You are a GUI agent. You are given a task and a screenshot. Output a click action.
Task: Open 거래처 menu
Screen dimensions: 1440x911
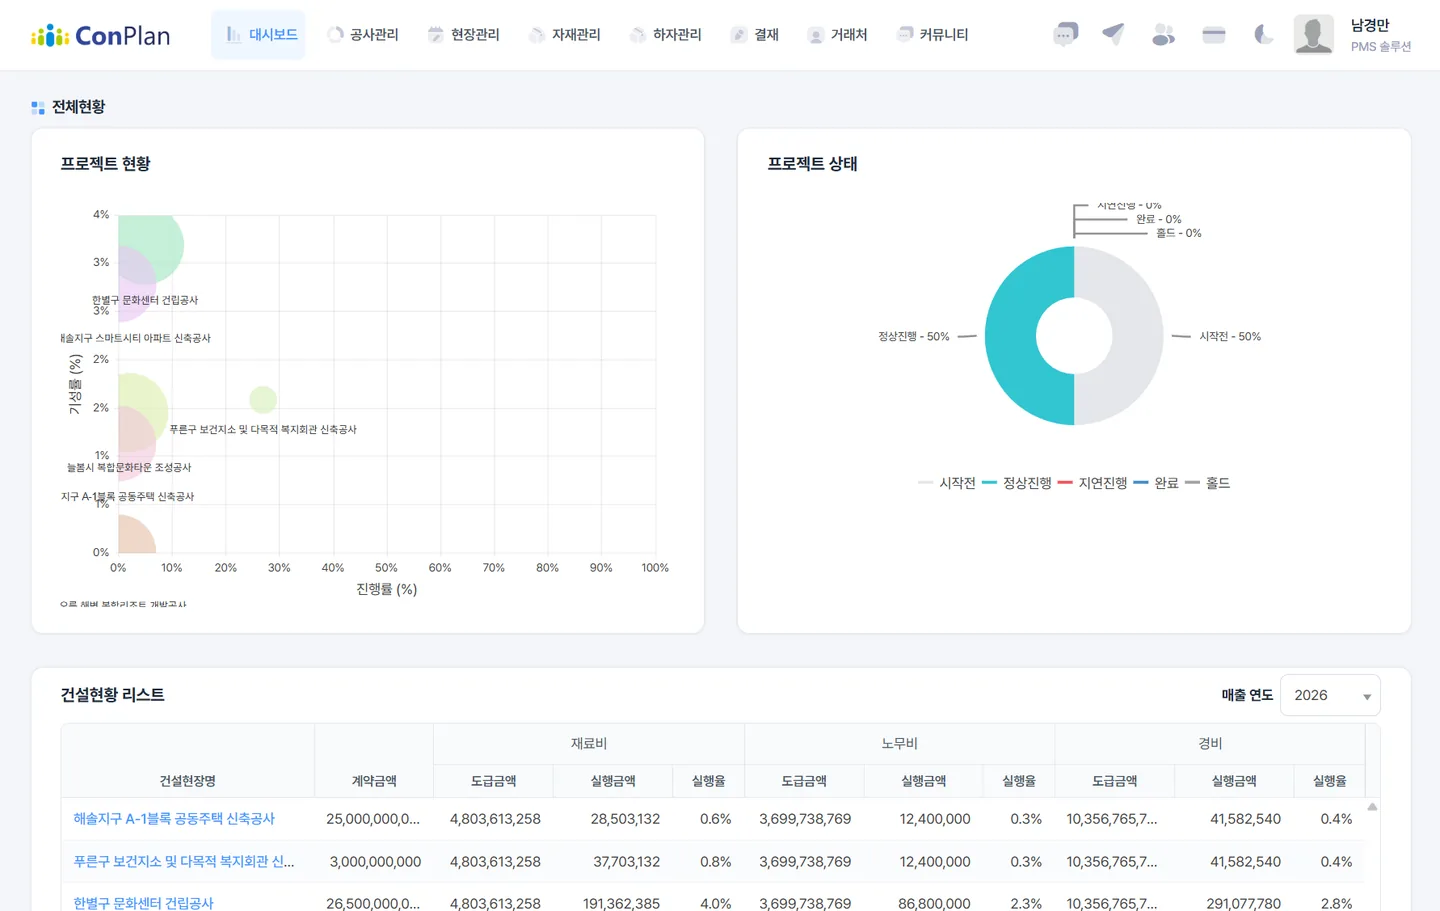click(838, 35)
